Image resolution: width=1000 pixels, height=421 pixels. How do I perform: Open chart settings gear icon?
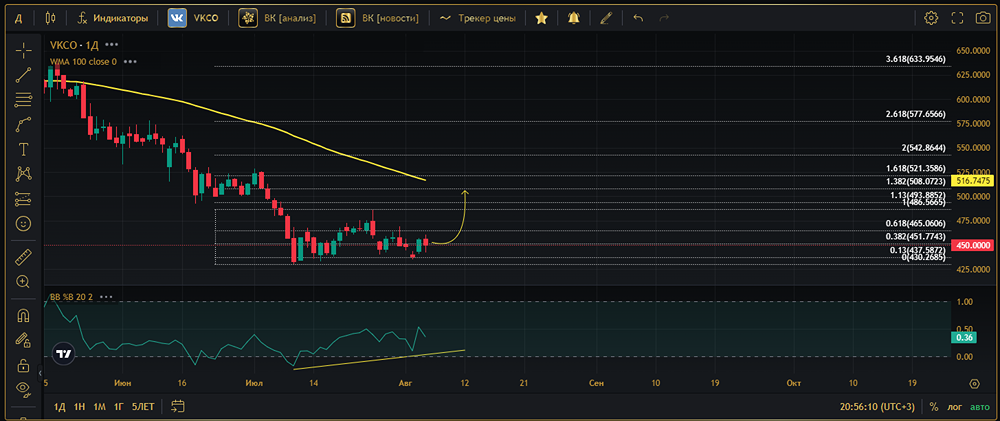click(931, 18)
